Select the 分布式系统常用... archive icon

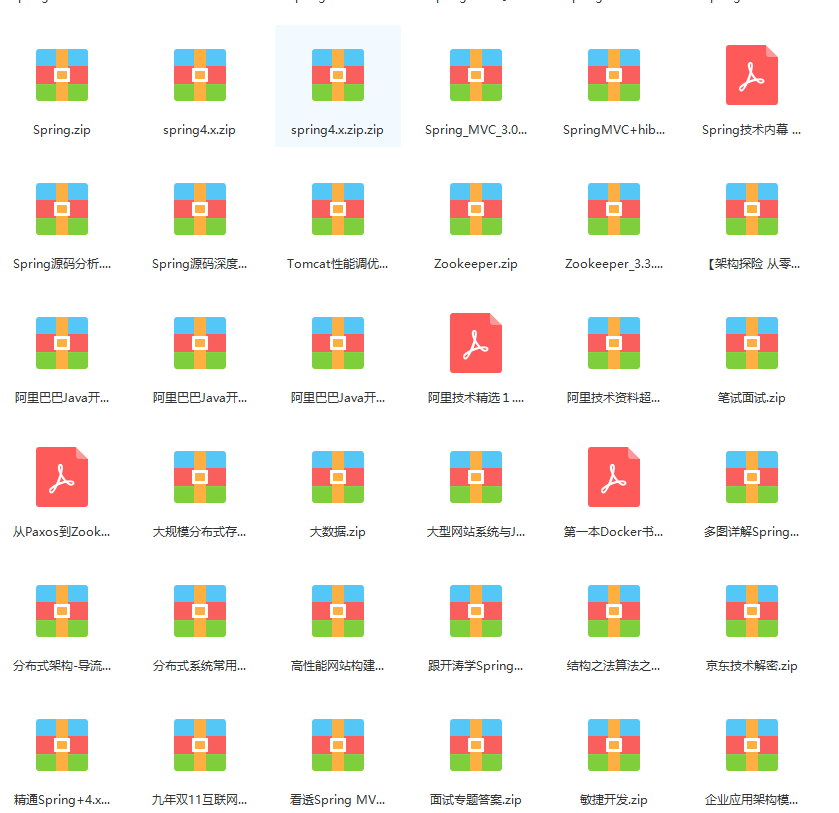click(200, 611)
